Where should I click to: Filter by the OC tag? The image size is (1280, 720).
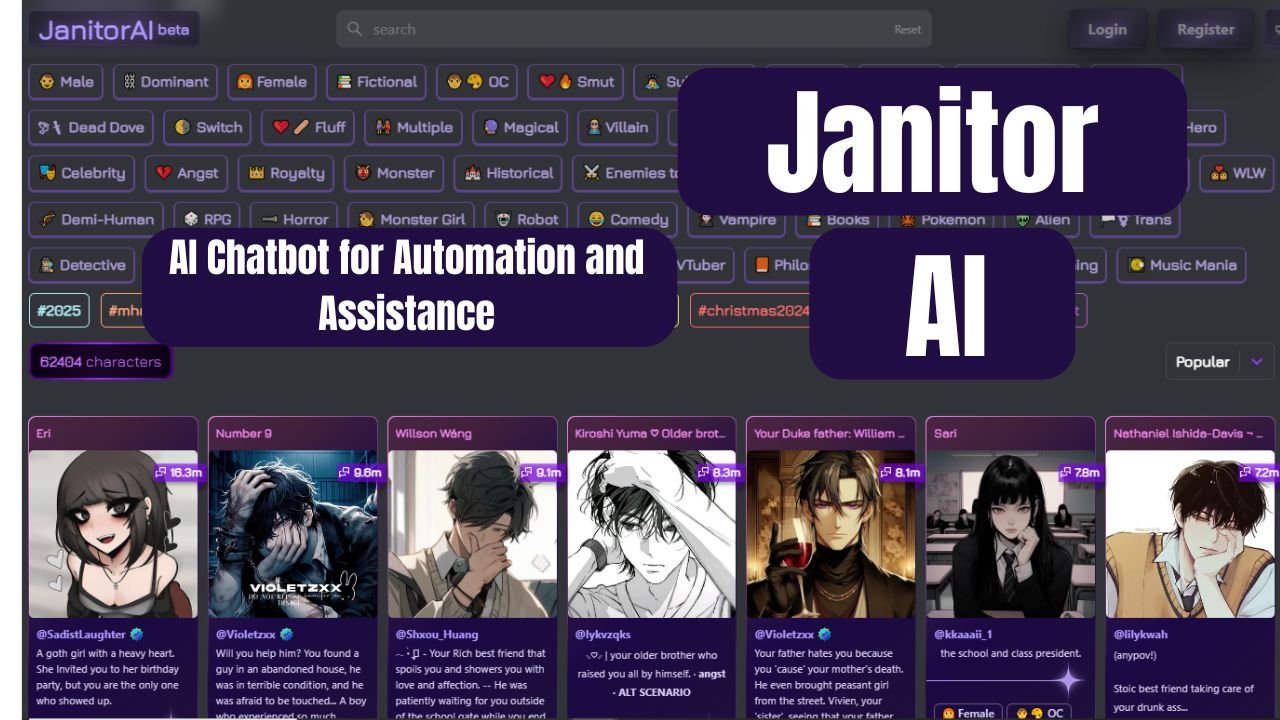(477, 82)
